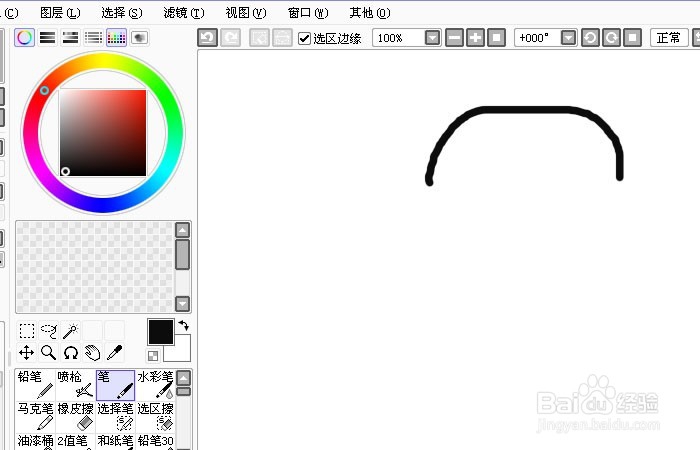
Task: Choose the 油漆桶 bucket tool
Action: (35, 442)
